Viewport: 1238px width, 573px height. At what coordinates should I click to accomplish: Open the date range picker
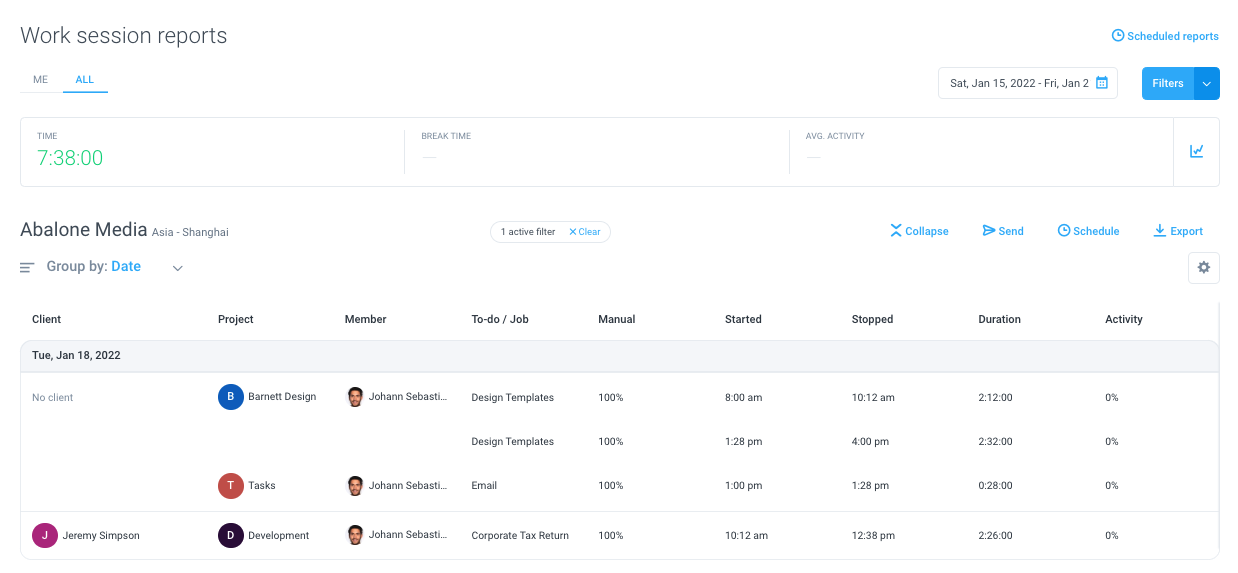tap(1027, 83)
